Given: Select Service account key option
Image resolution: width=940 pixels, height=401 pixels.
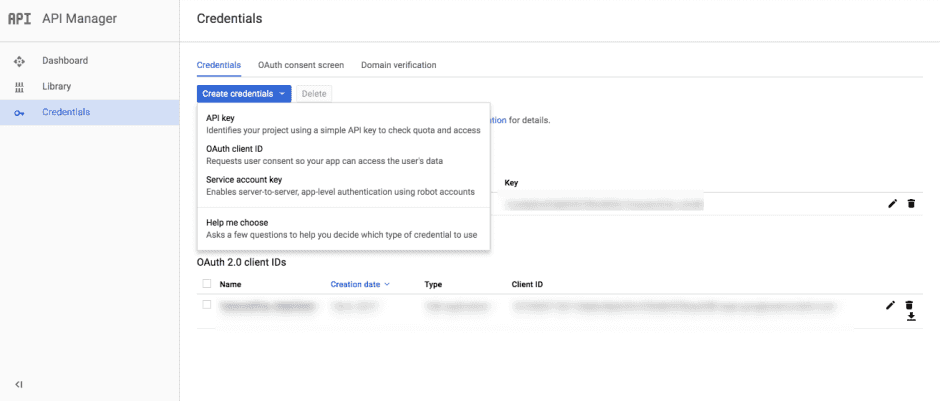Looking at the screenshot, I should click(x=243, y=180).
